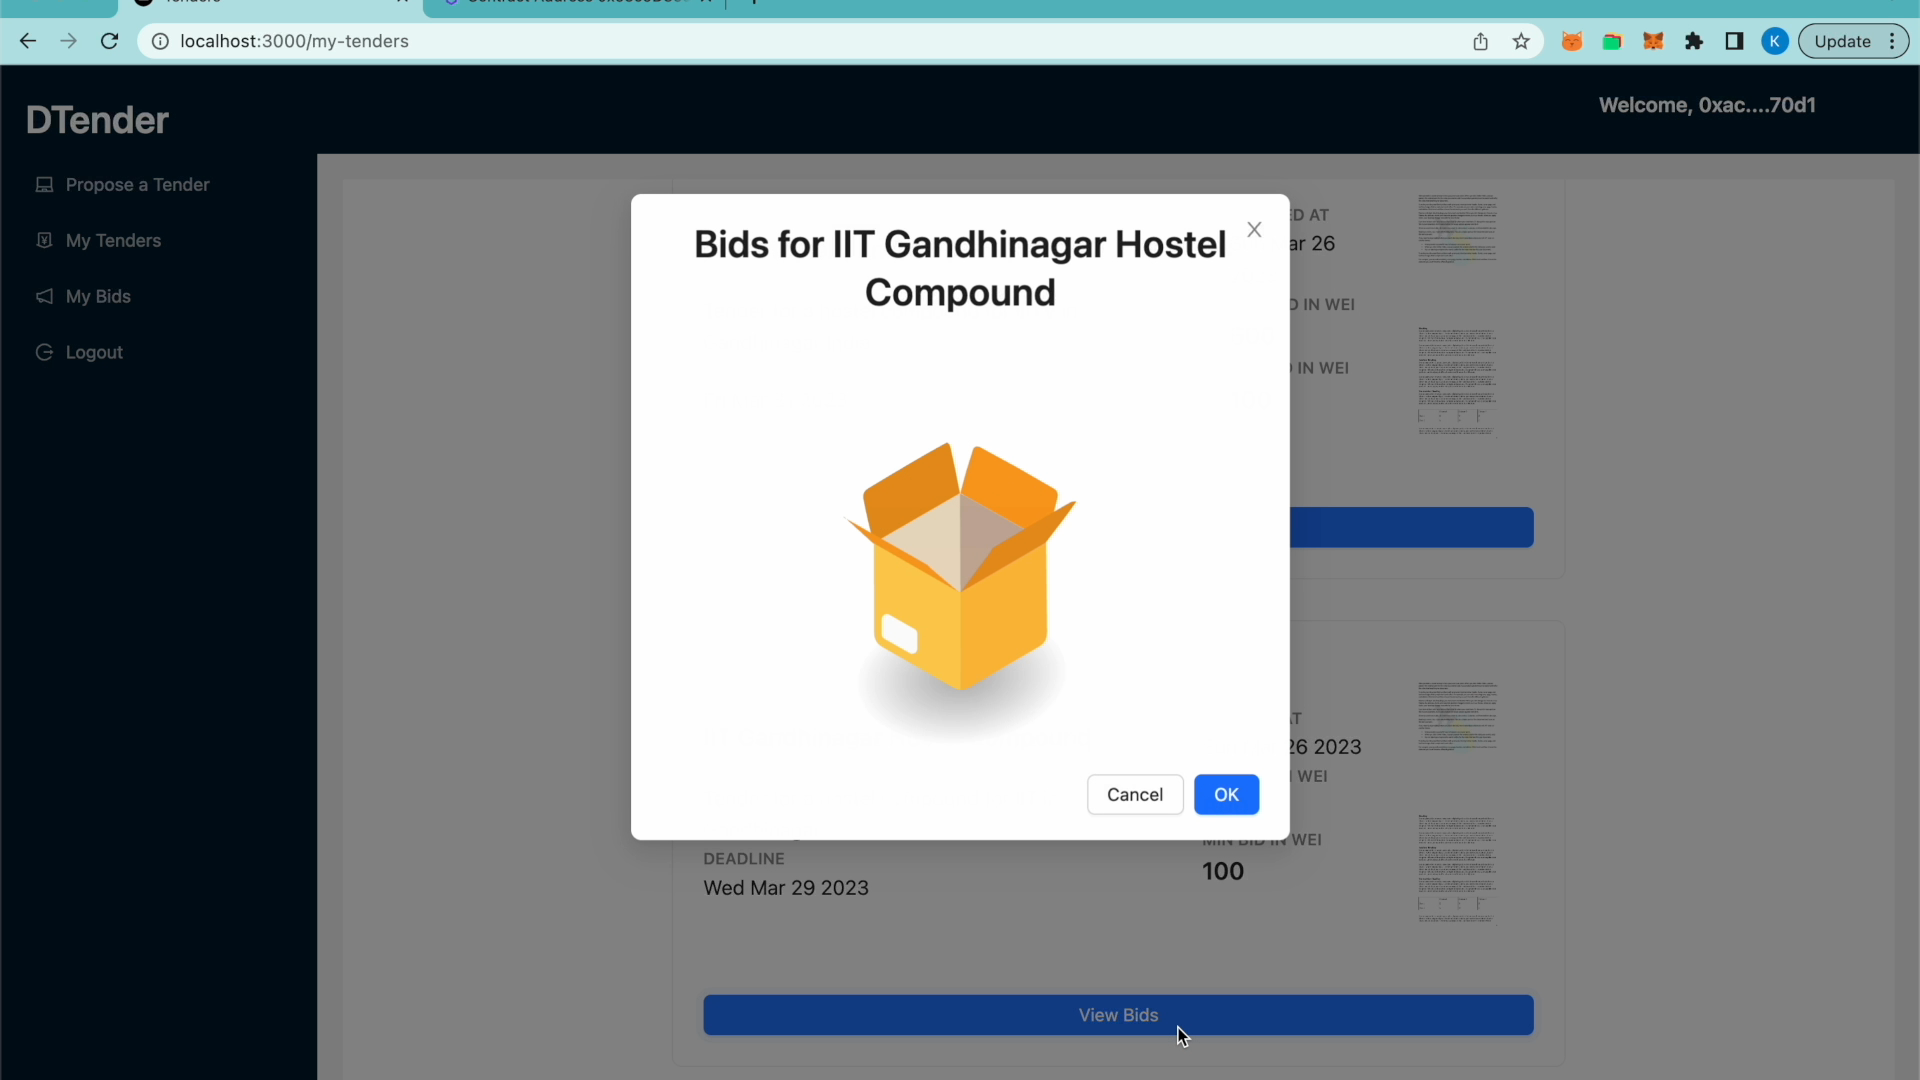Open the top document thumbnail of lower tender
Screen dimensions: 1920x1080
(x=1457, y=716)
